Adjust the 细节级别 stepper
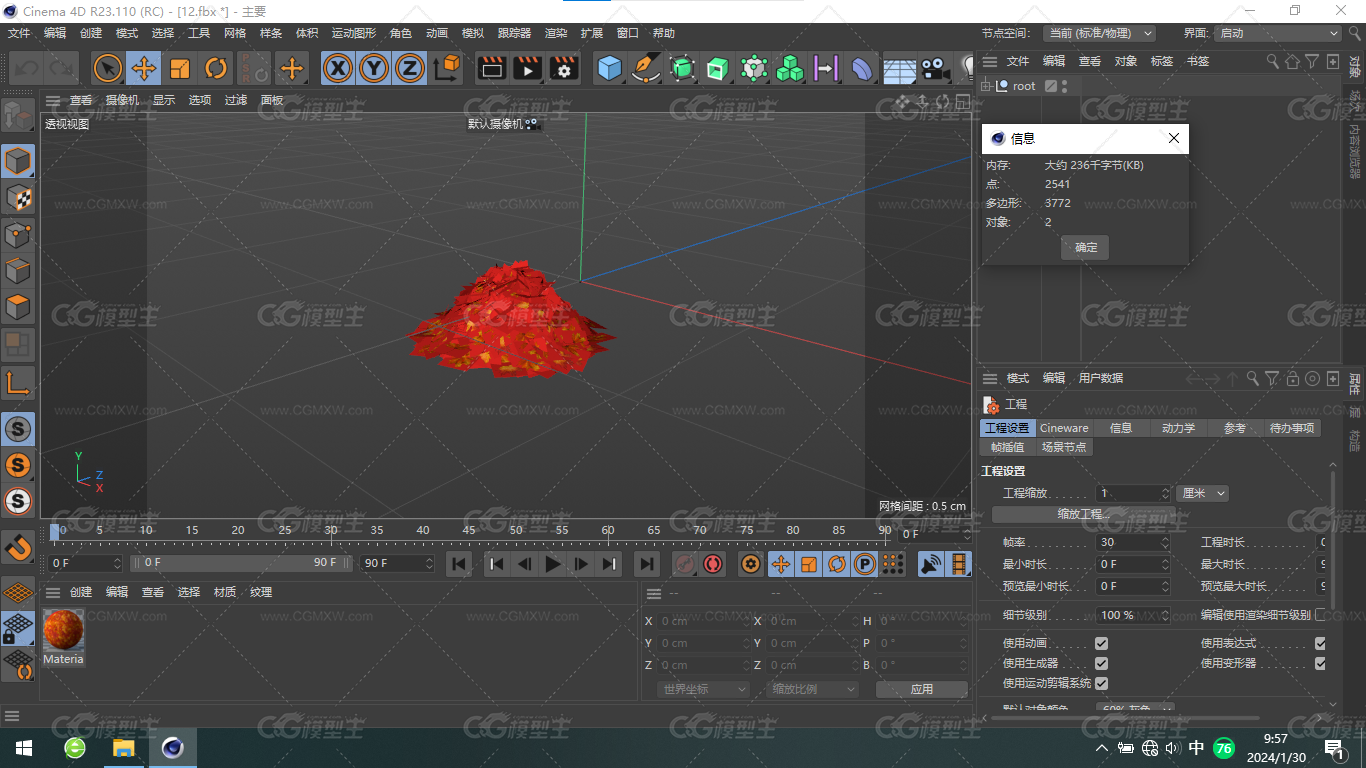The image size is (1366, 768). point(1165,615)
